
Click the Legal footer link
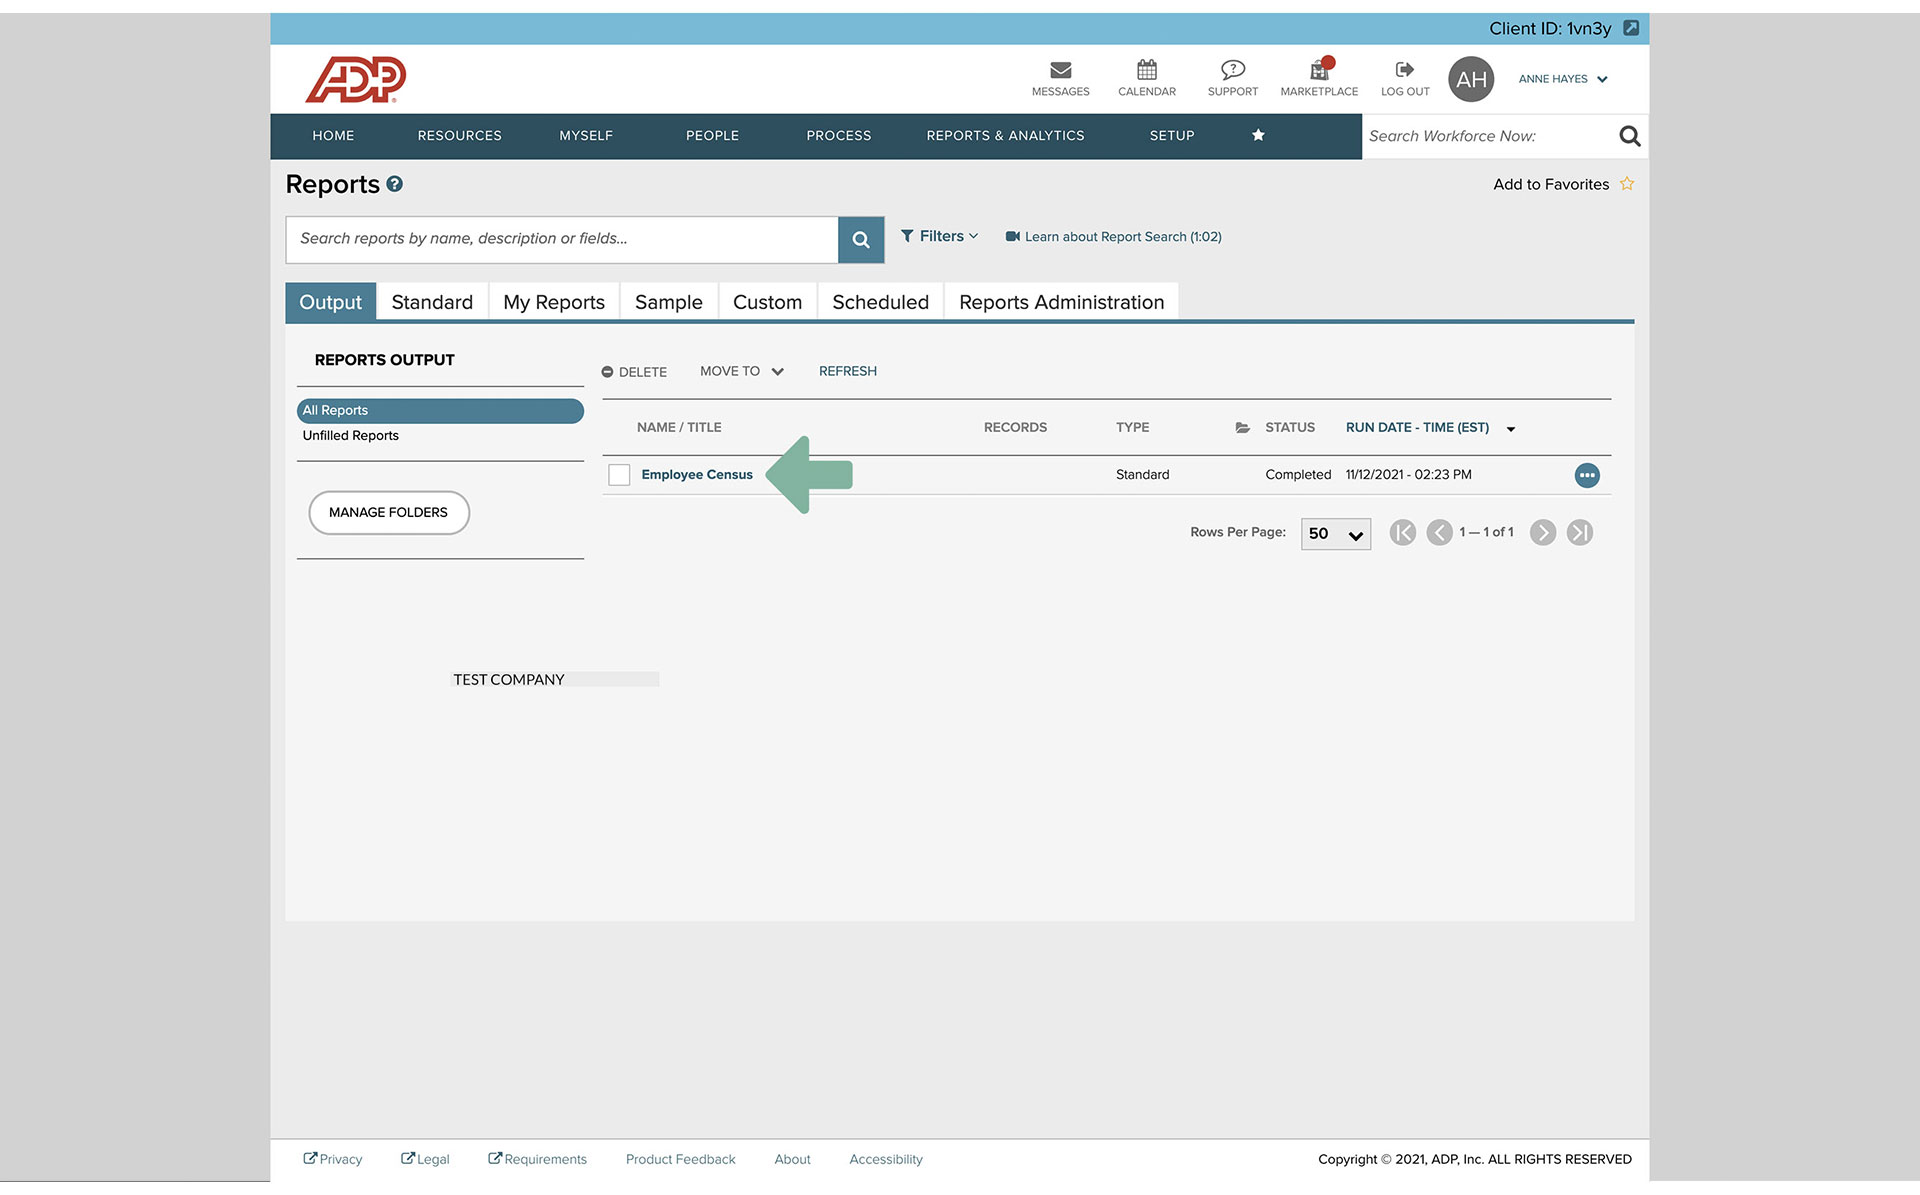(x=425, y=1160)
